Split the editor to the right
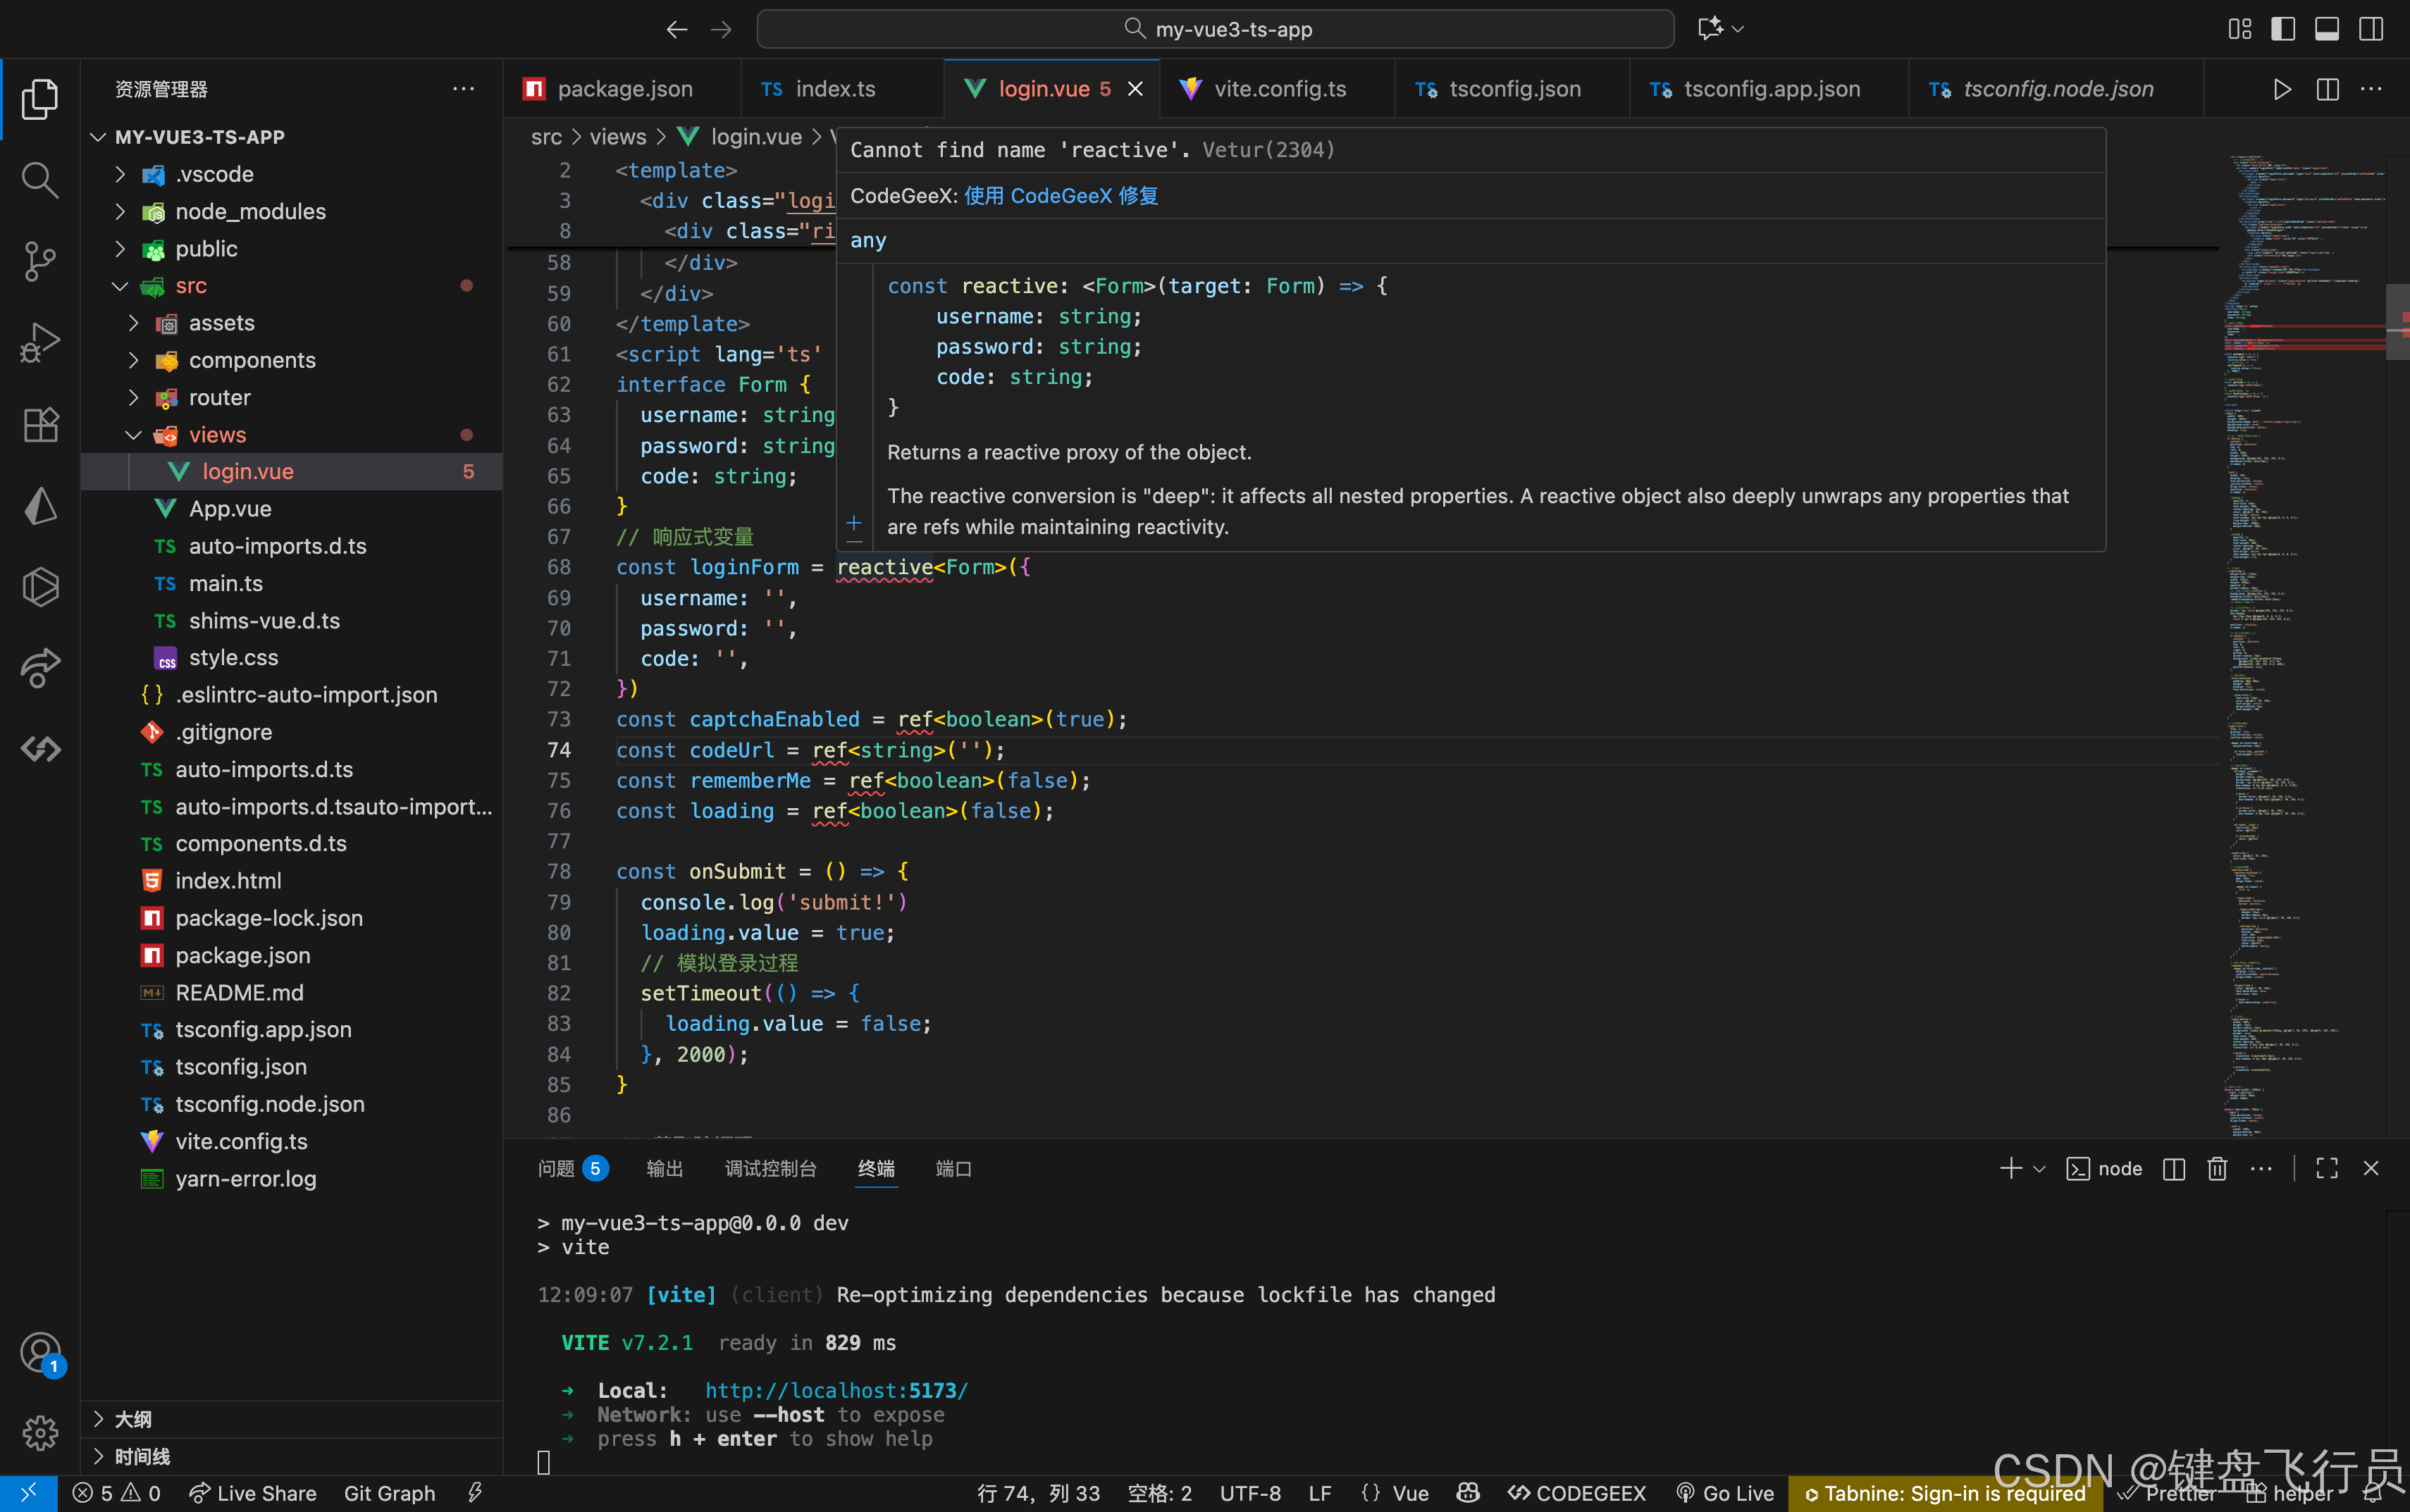 pos(2327,89)
